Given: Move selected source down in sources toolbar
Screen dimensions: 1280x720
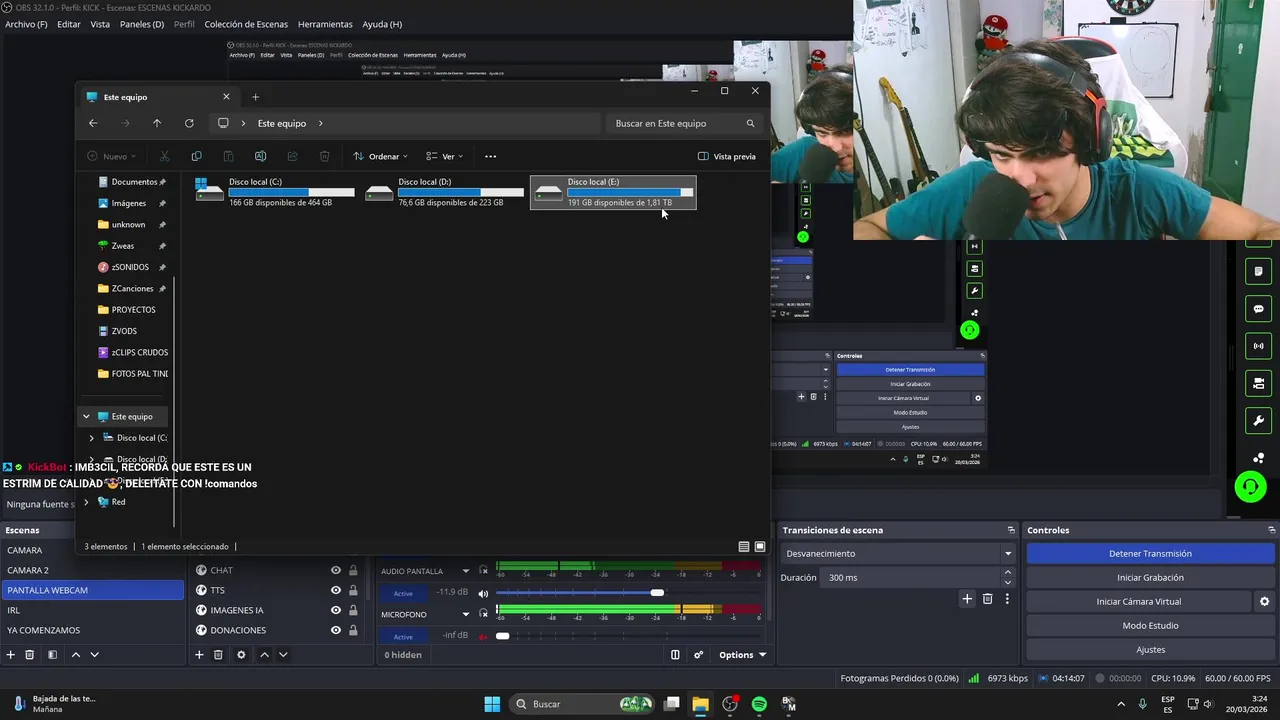Looking at the screenshot, I should click(x=283, y=655).
